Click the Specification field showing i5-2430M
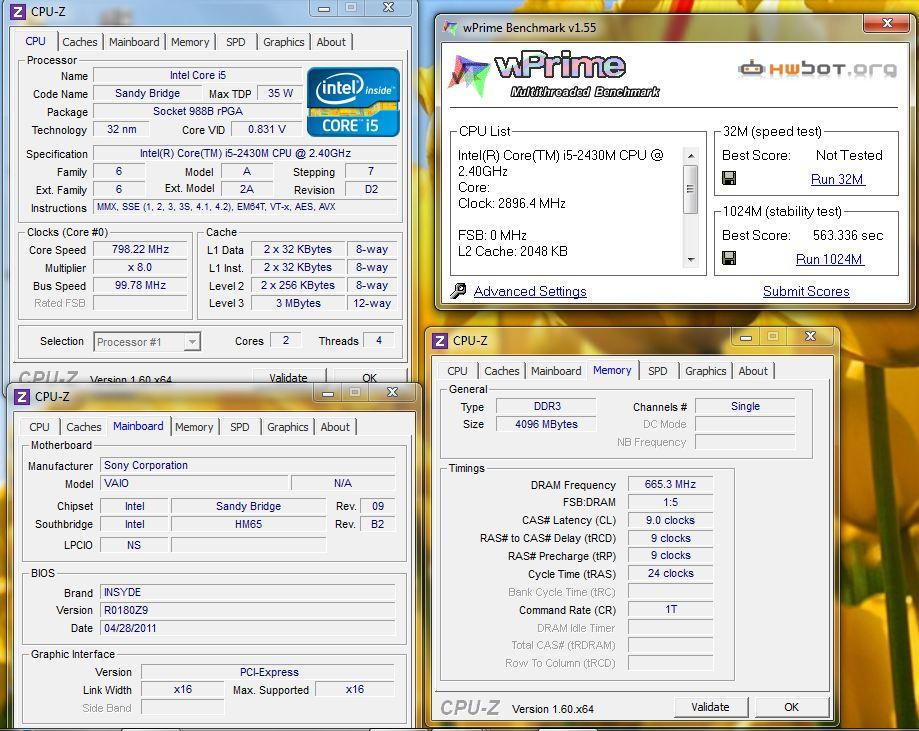 coord(245,153)
